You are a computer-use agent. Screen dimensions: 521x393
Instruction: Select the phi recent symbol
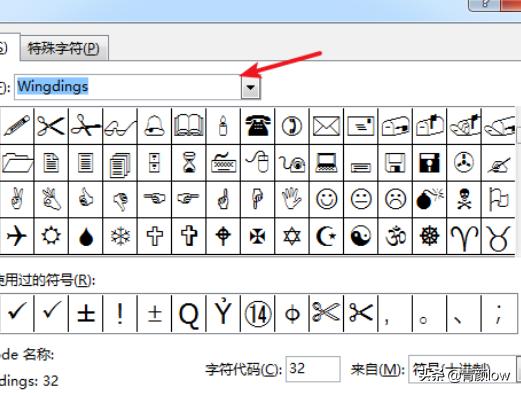pos(292,314)
